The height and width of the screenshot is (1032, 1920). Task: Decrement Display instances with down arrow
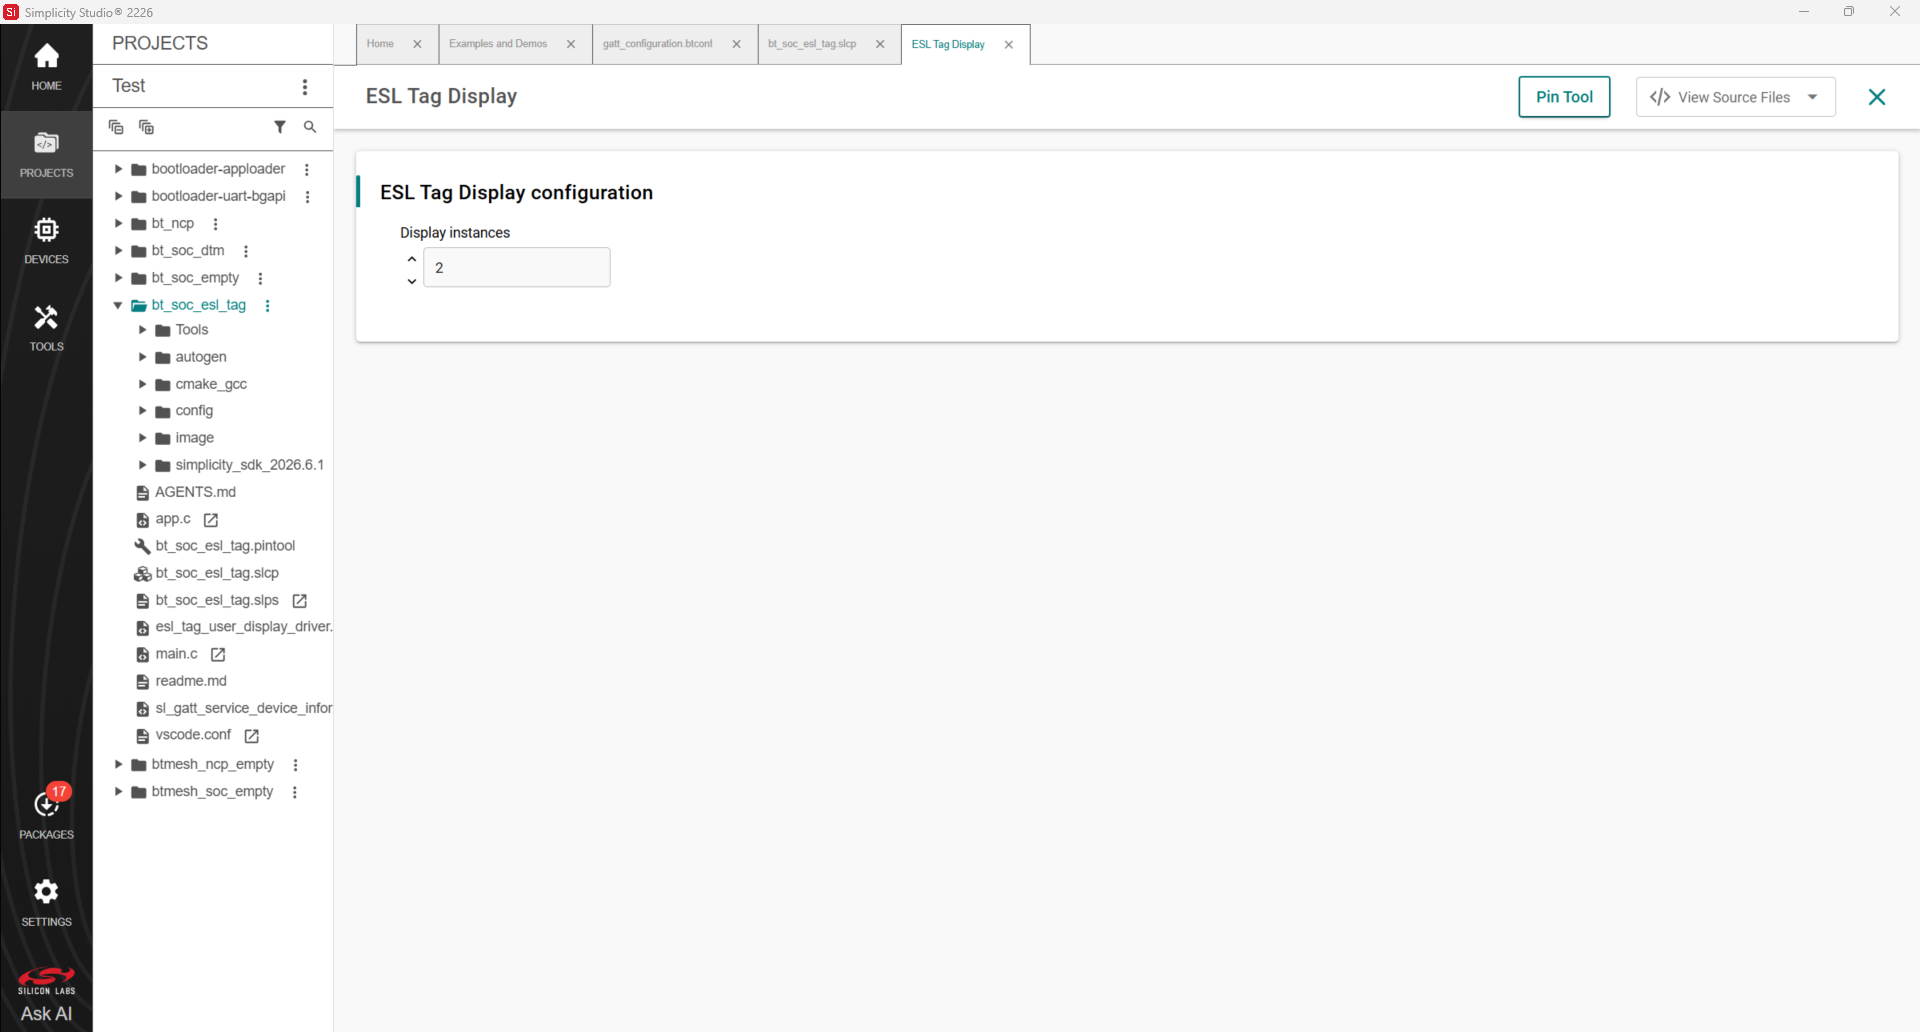pos(412,281)
